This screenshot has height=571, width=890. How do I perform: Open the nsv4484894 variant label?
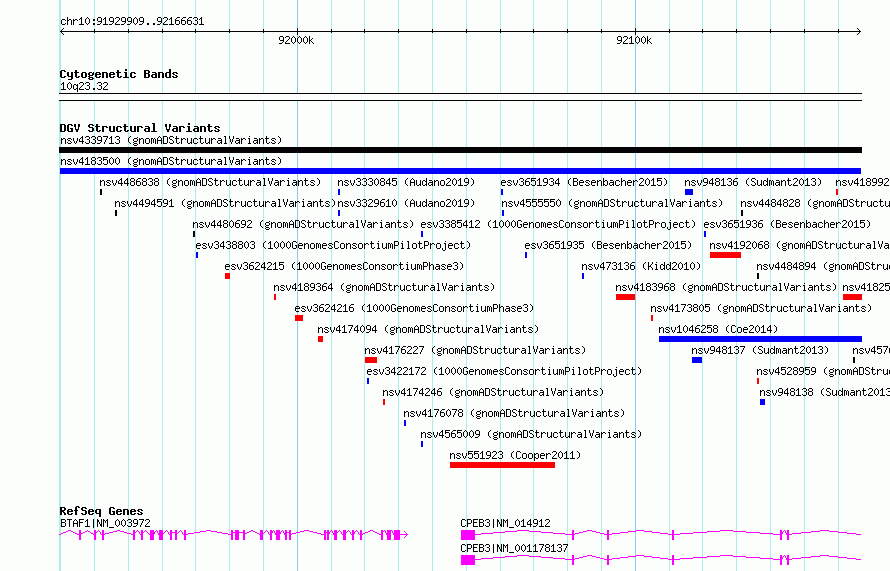[x=823, y=266]
